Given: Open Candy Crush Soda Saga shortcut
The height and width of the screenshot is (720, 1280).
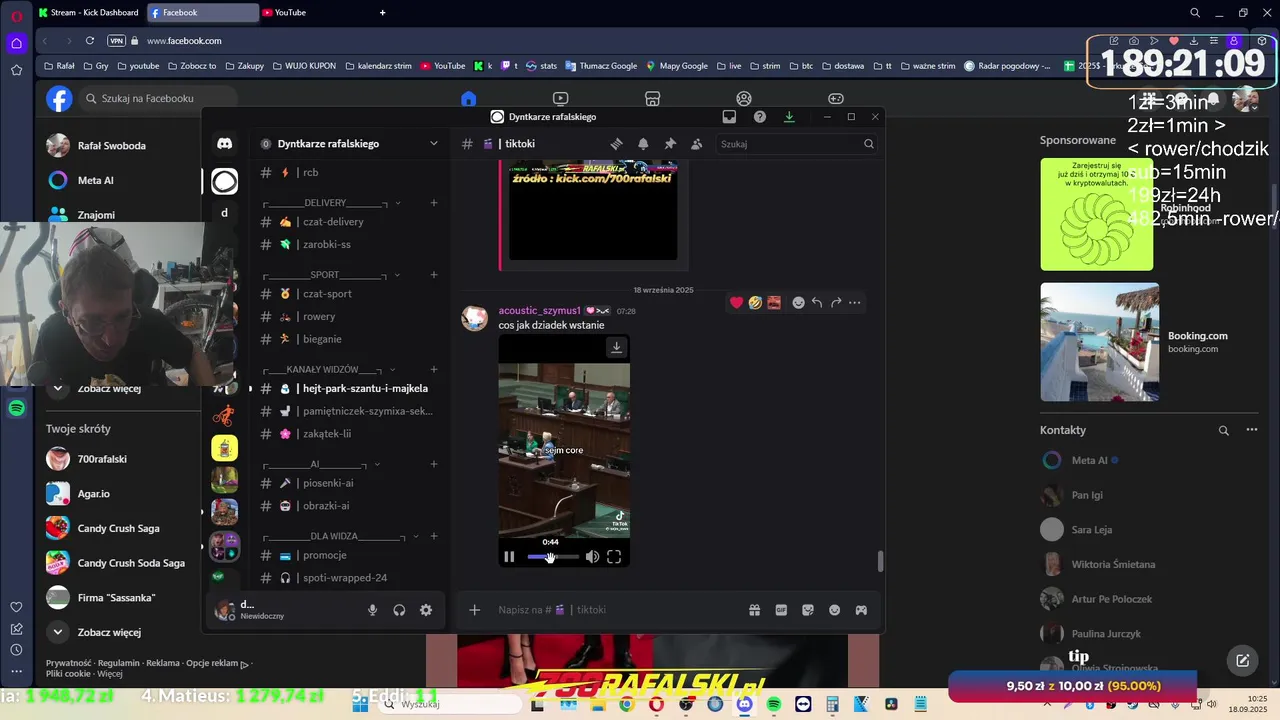Looking at the screenshot, I should tap(131, 563).
